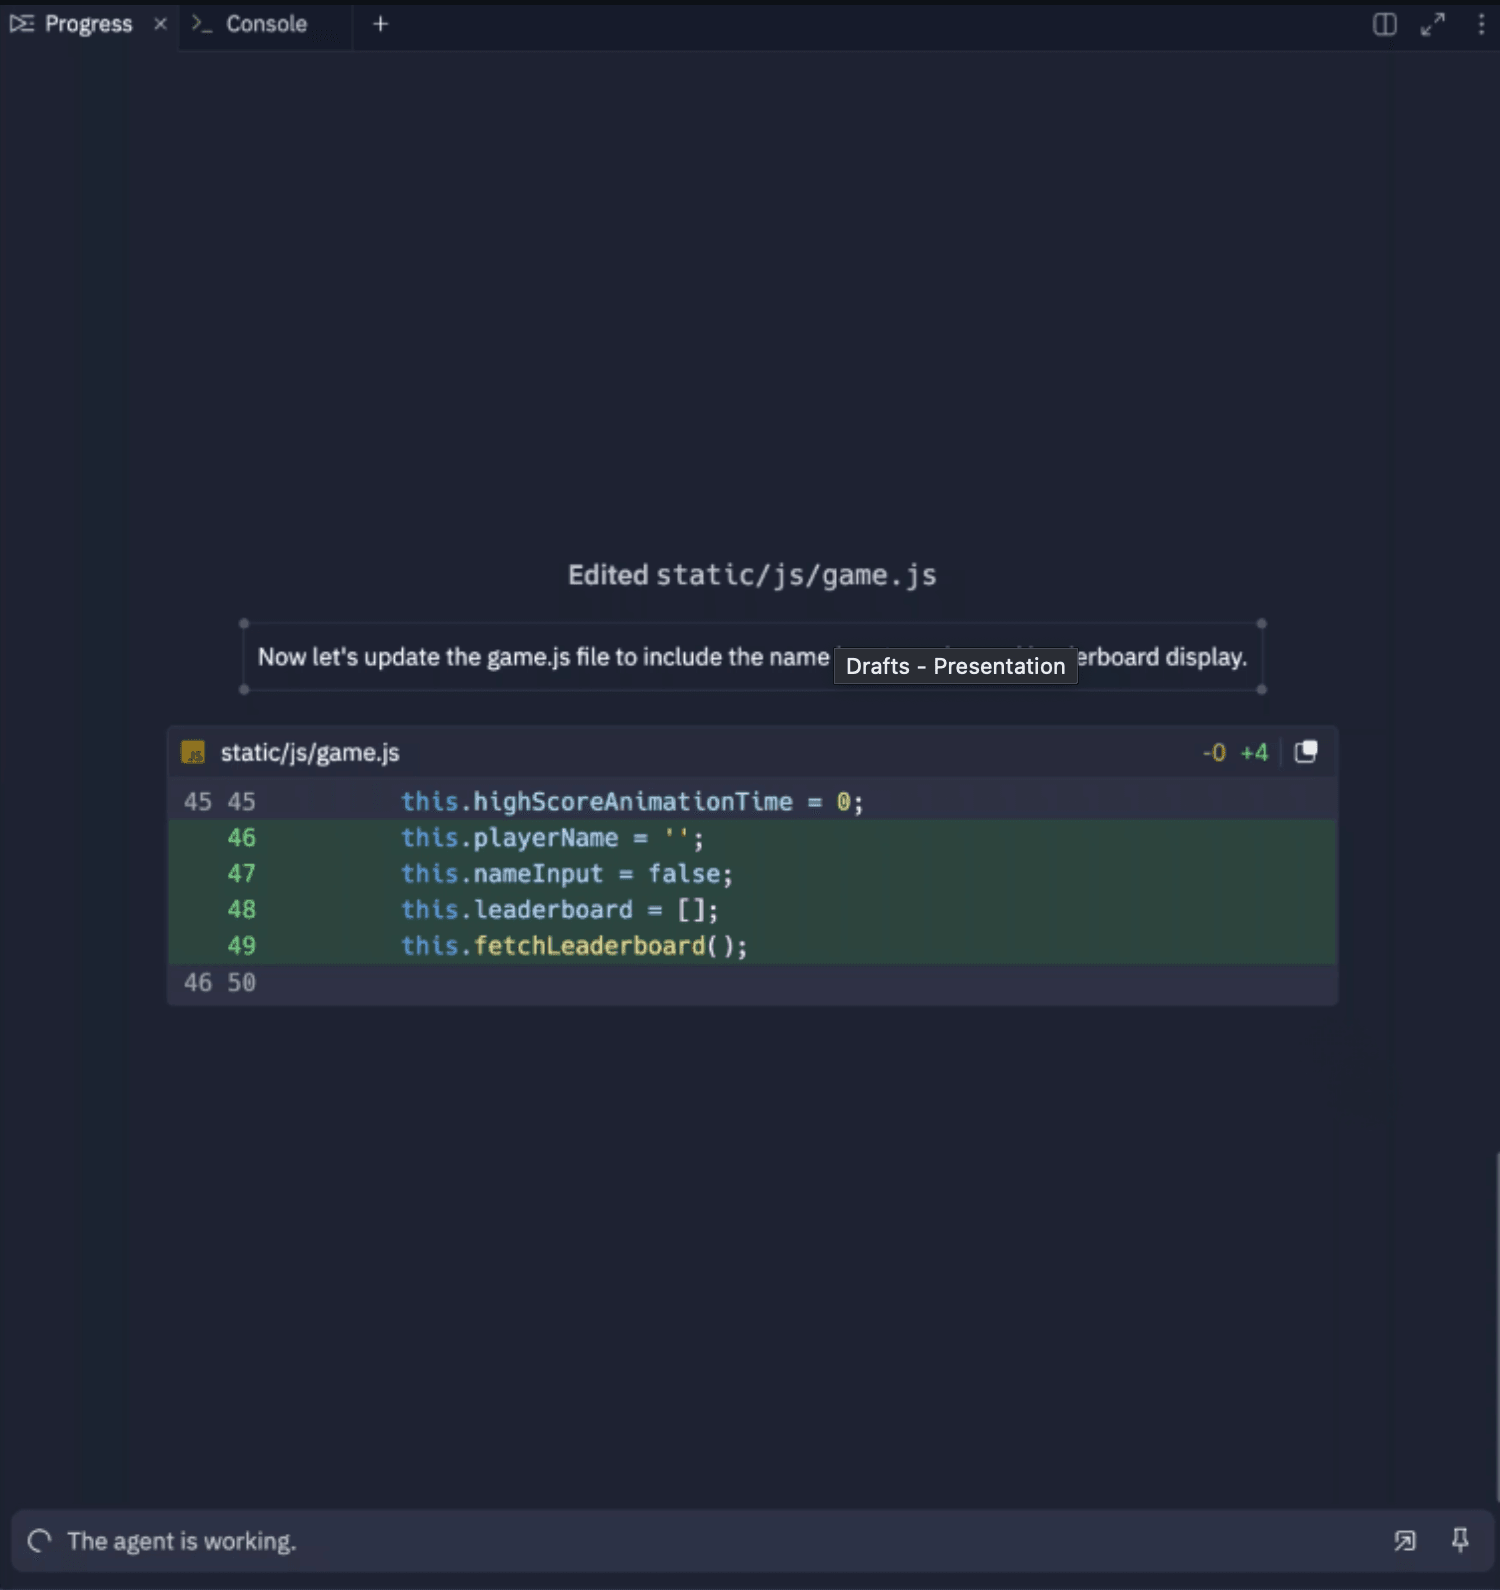Close the Progress tab
Viewport: 1500px width, 1590px height.
(x=160, y=24)
